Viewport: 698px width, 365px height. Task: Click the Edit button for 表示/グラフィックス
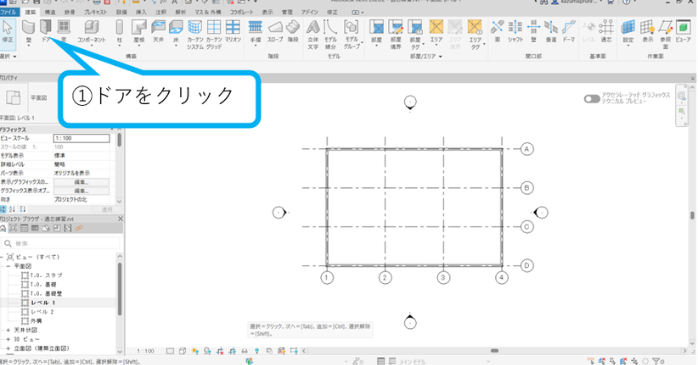tap(81, 182)
